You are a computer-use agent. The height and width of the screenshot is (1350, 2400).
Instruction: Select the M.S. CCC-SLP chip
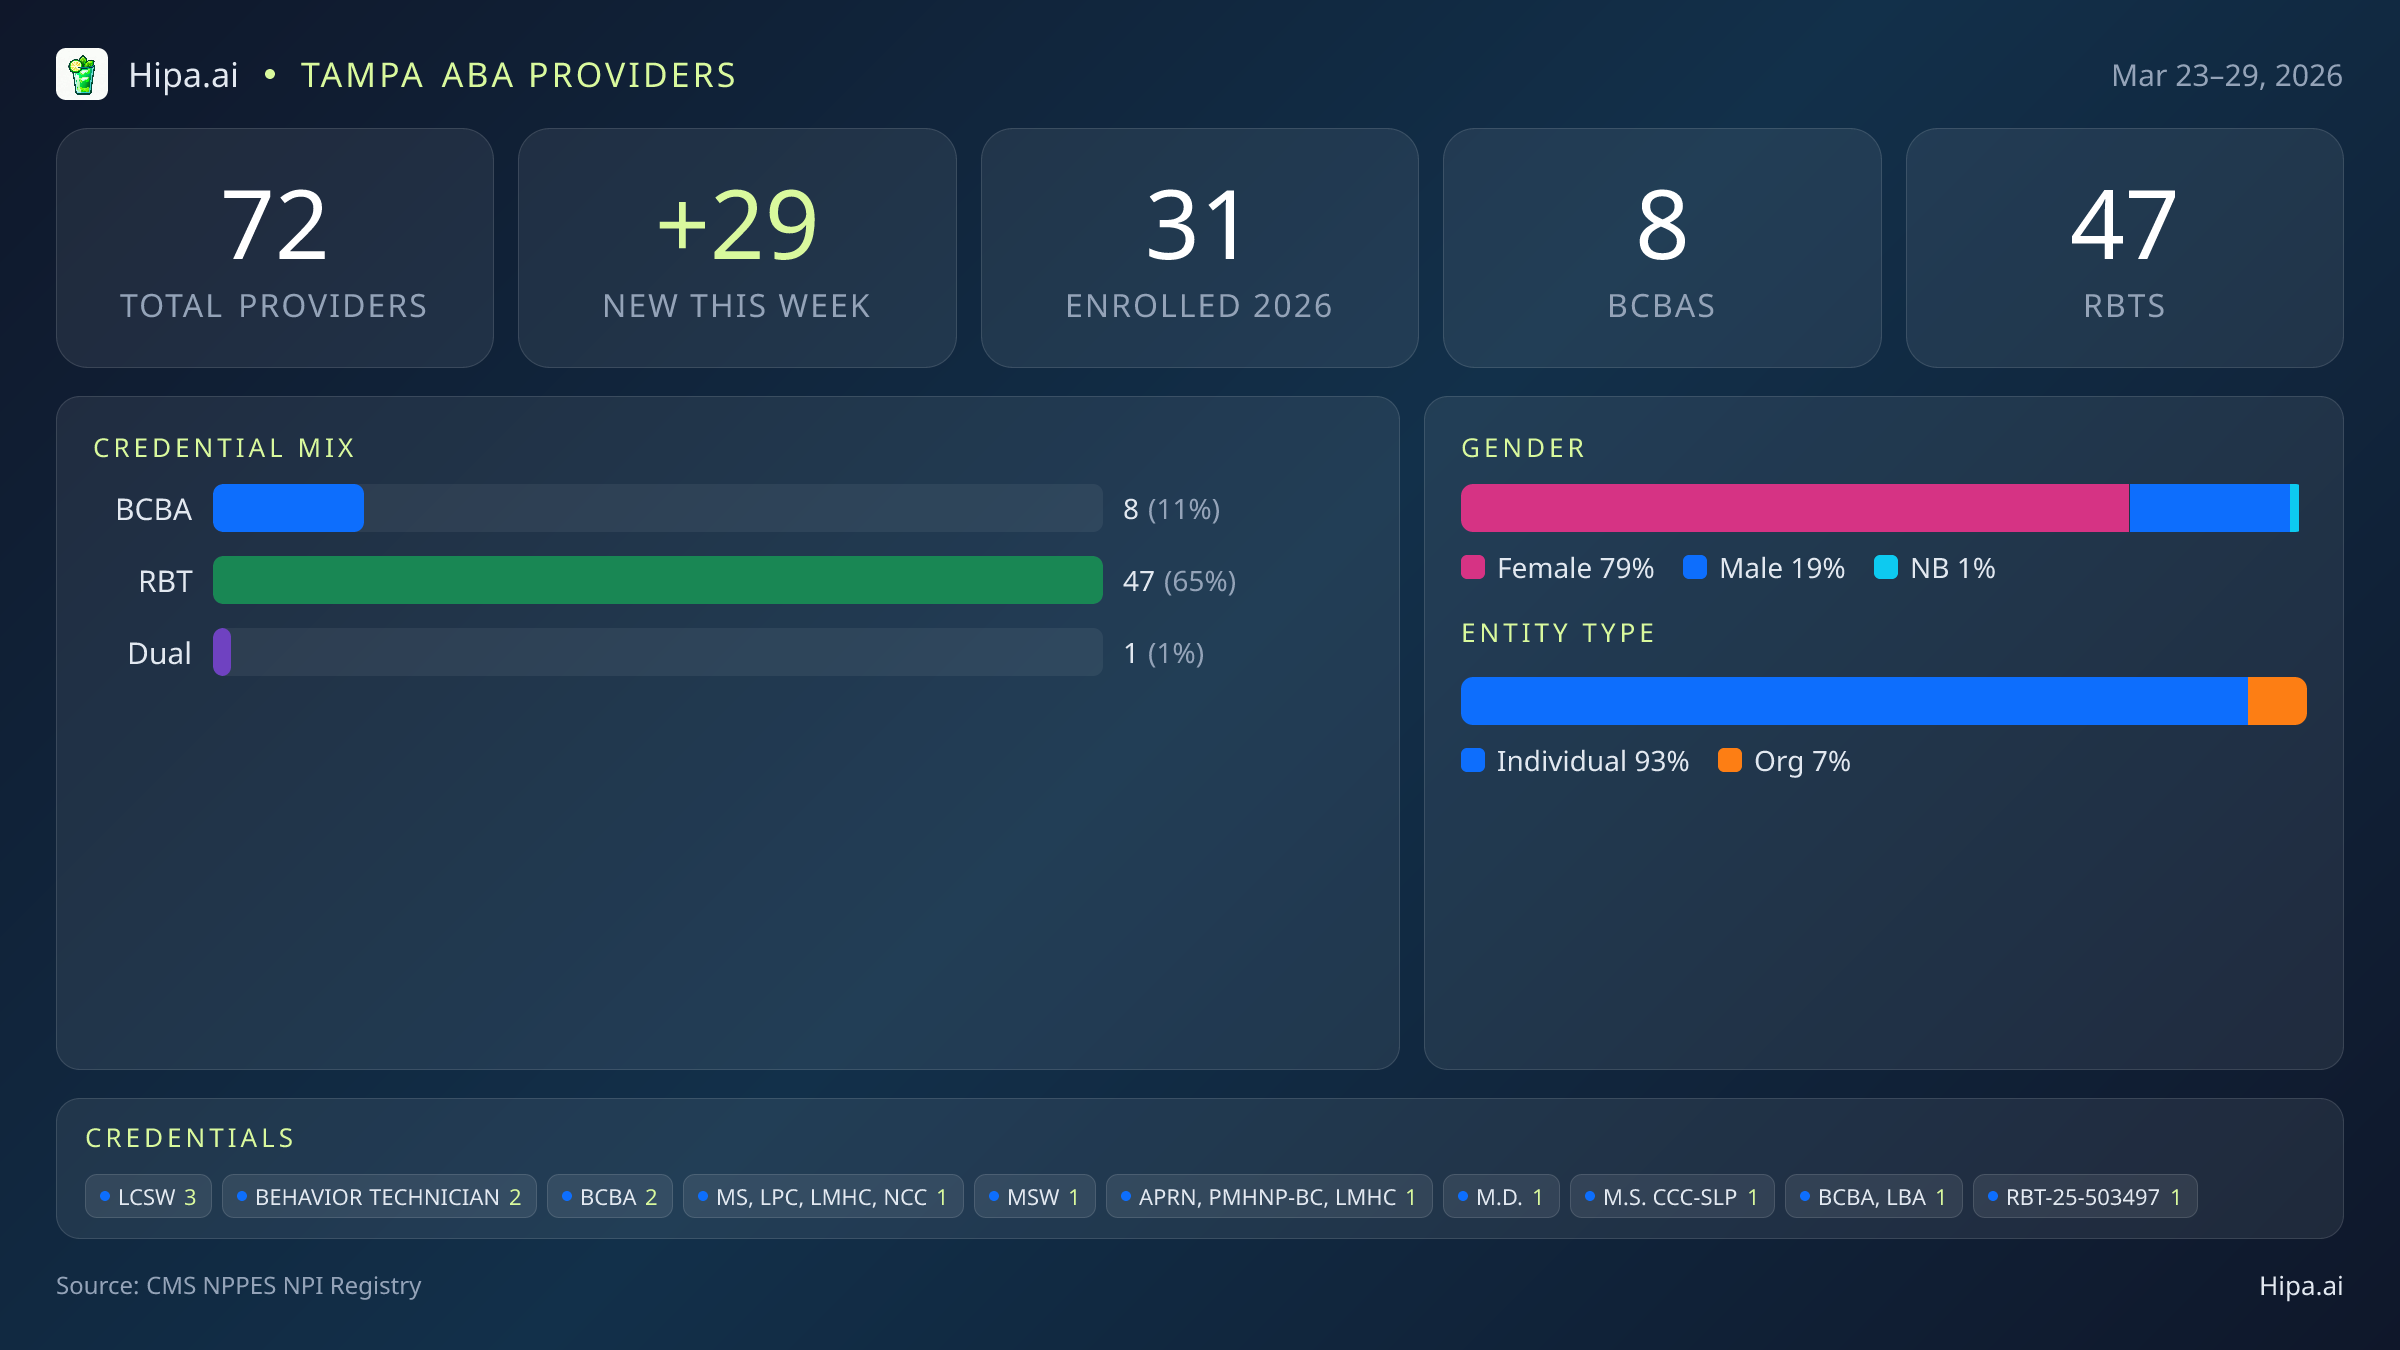click(1671, 1197)
